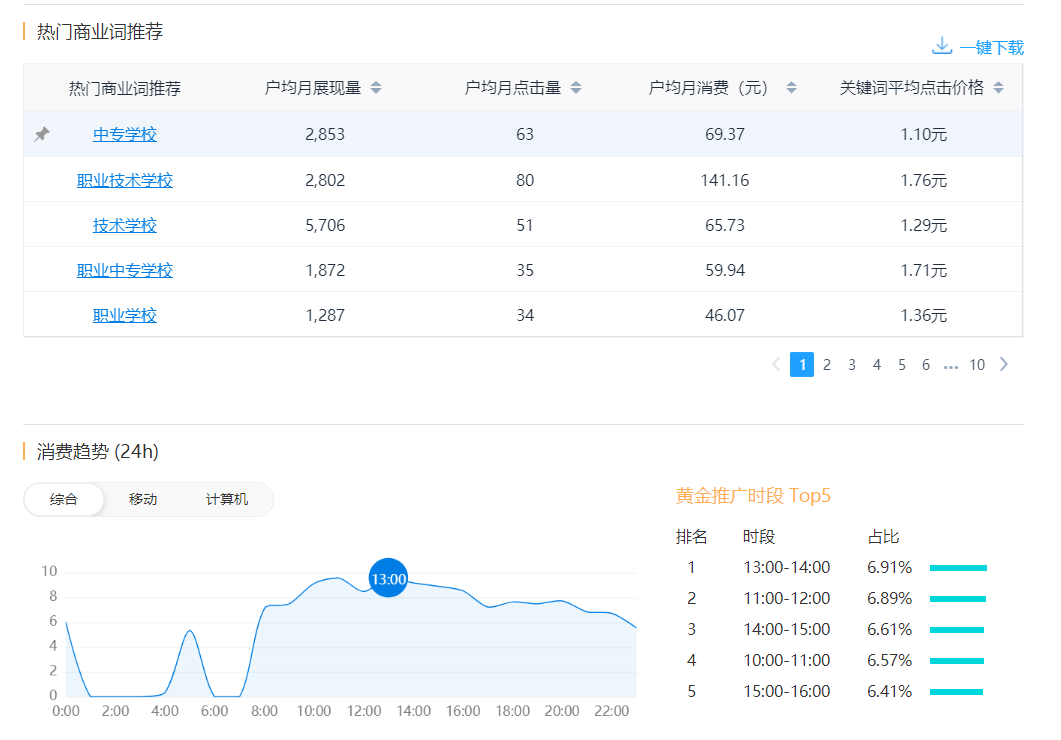
Task: Open page 2 of keyword results
Action: 827,365
